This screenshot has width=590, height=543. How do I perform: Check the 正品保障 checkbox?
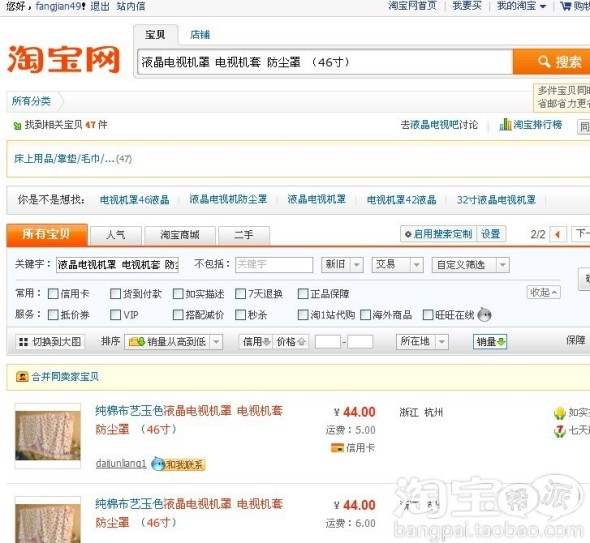click(x=303, y=294)
